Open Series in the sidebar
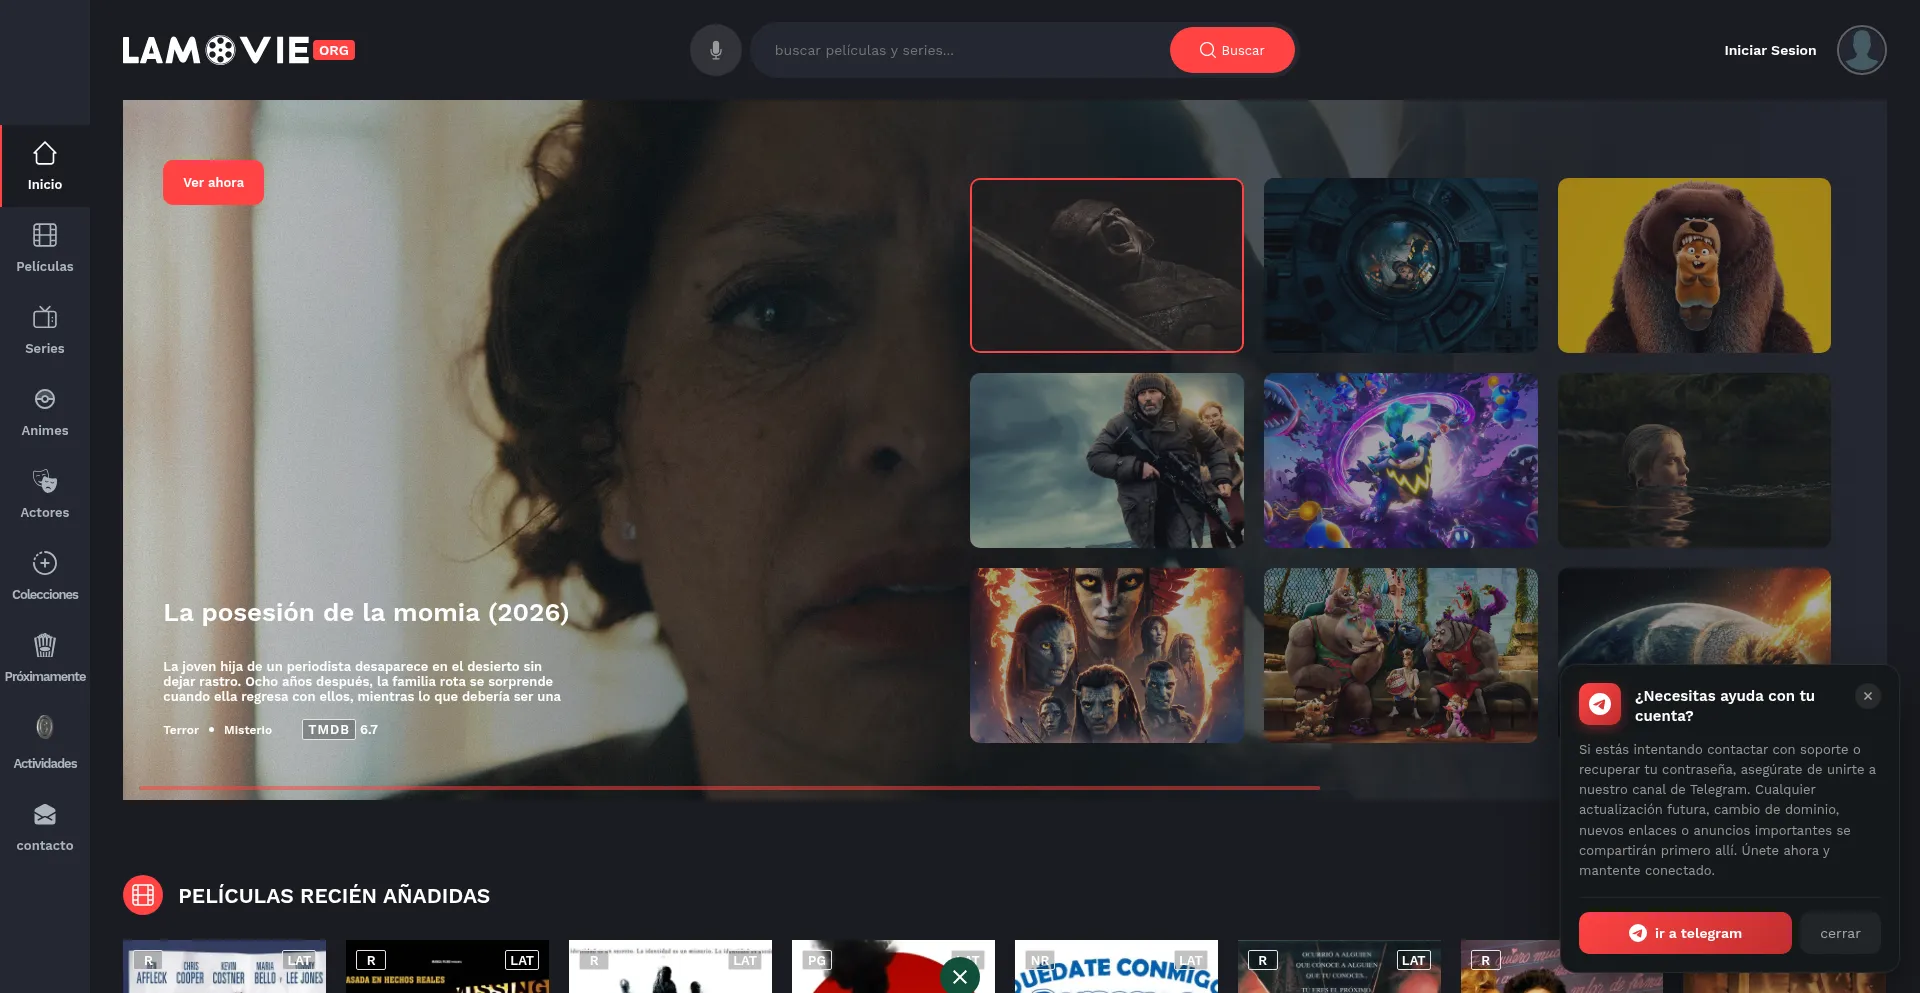Viewport: 1920px width, 993px height. pyautogui.click(x=45, y=330)
